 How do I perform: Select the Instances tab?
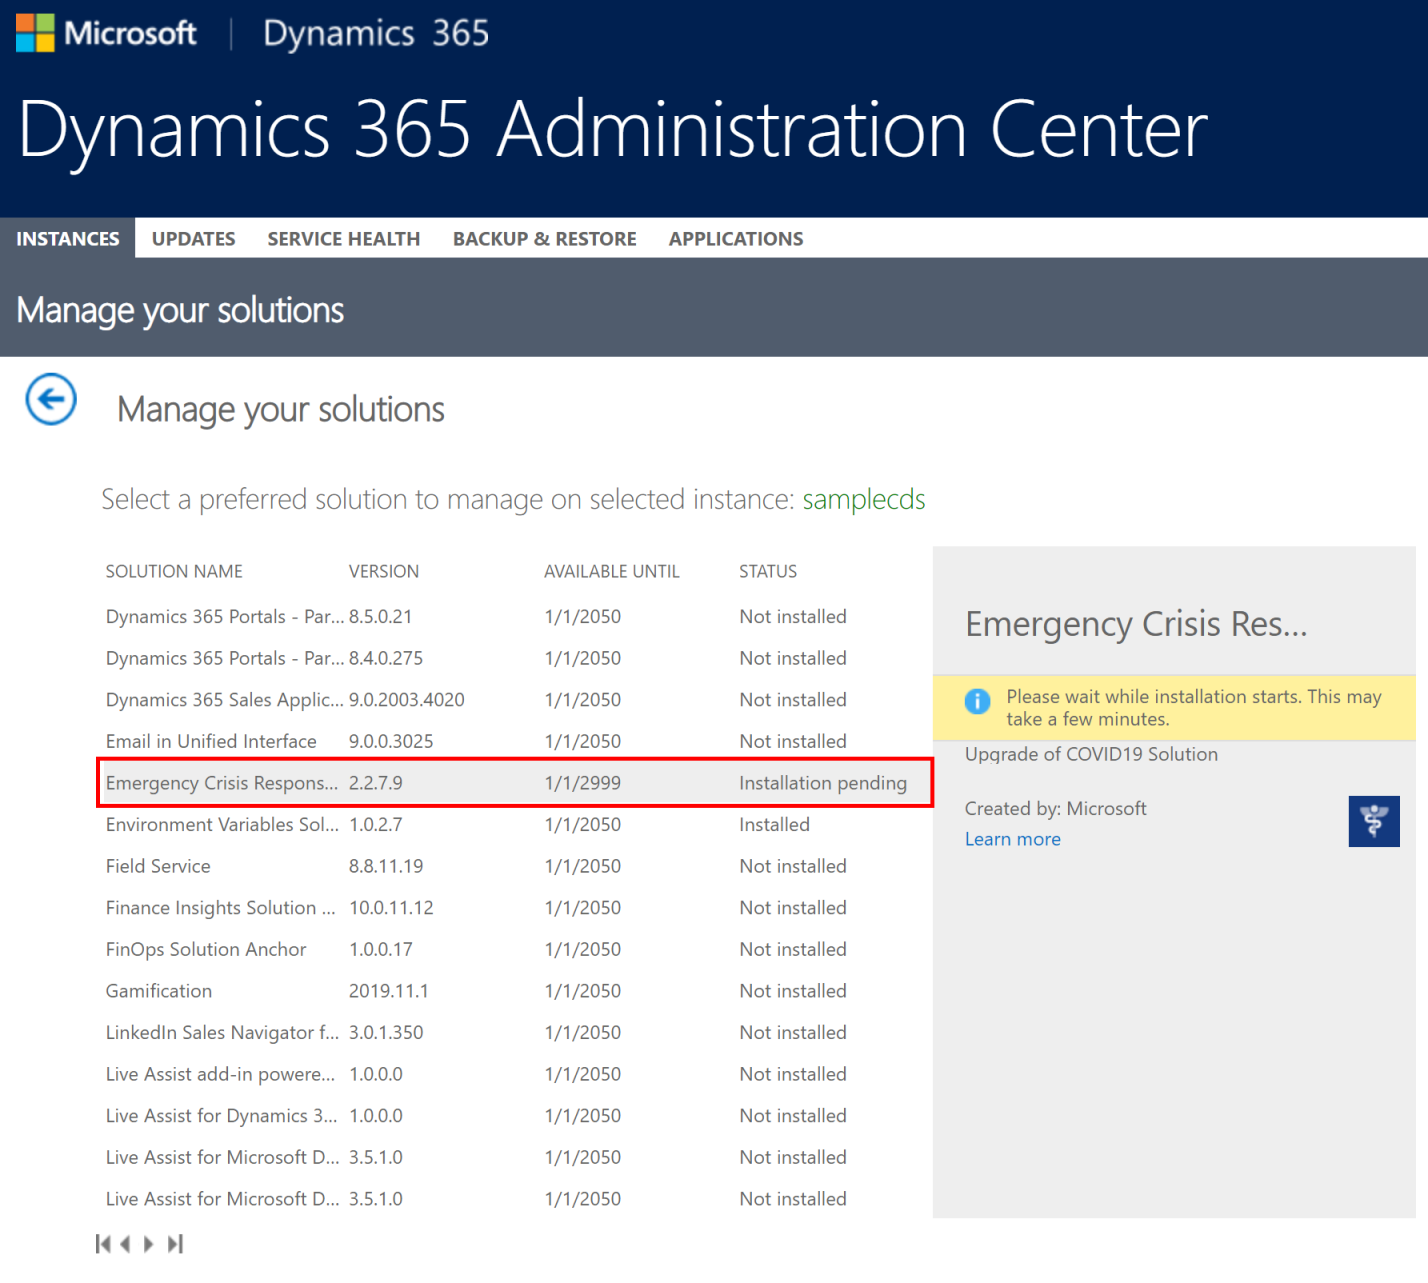68,239
